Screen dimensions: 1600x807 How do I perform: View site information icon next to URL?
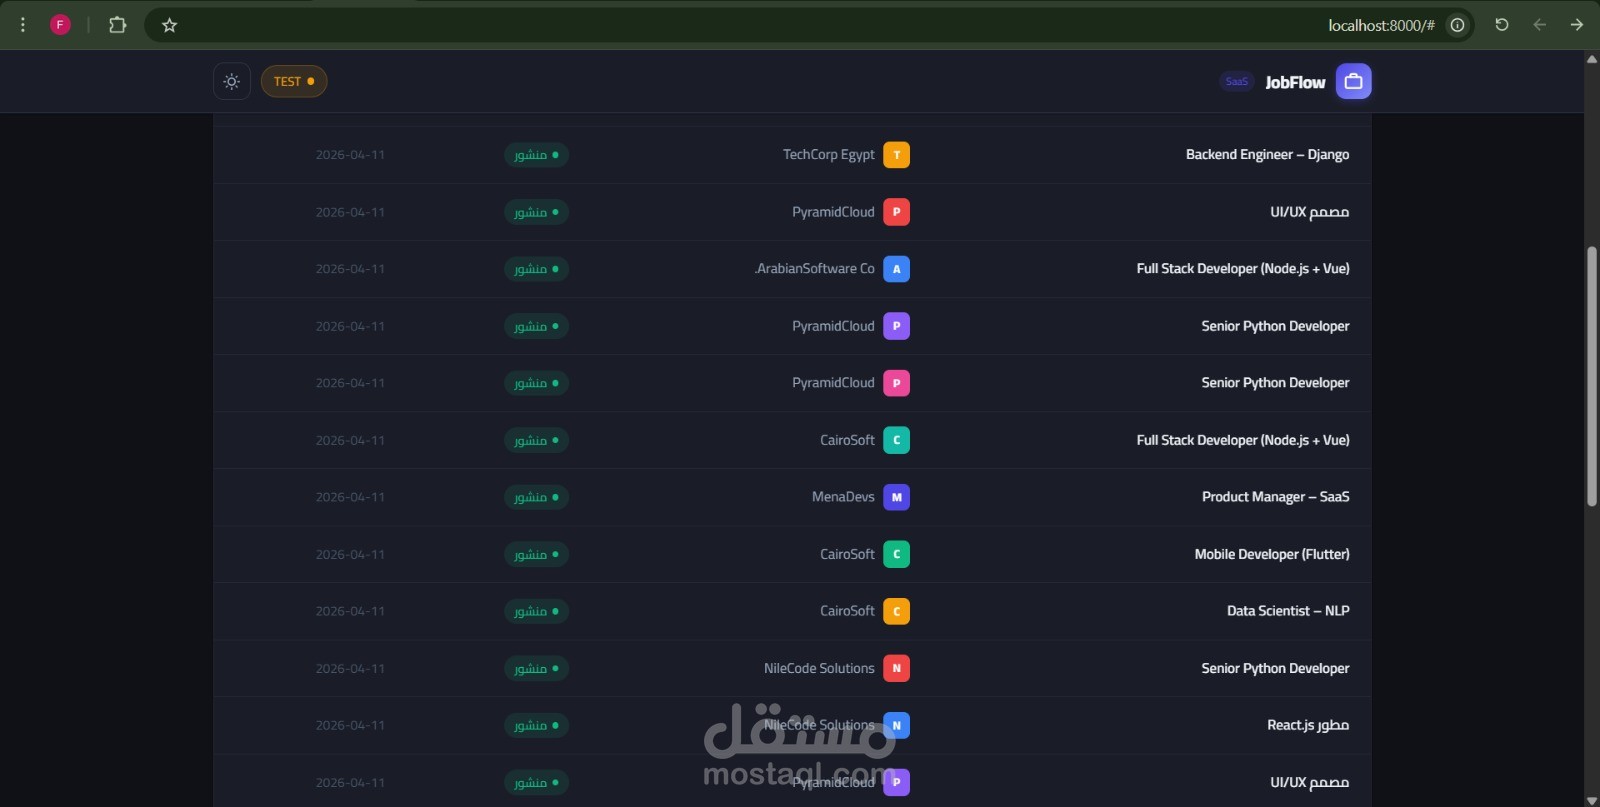coord(1458,25)
